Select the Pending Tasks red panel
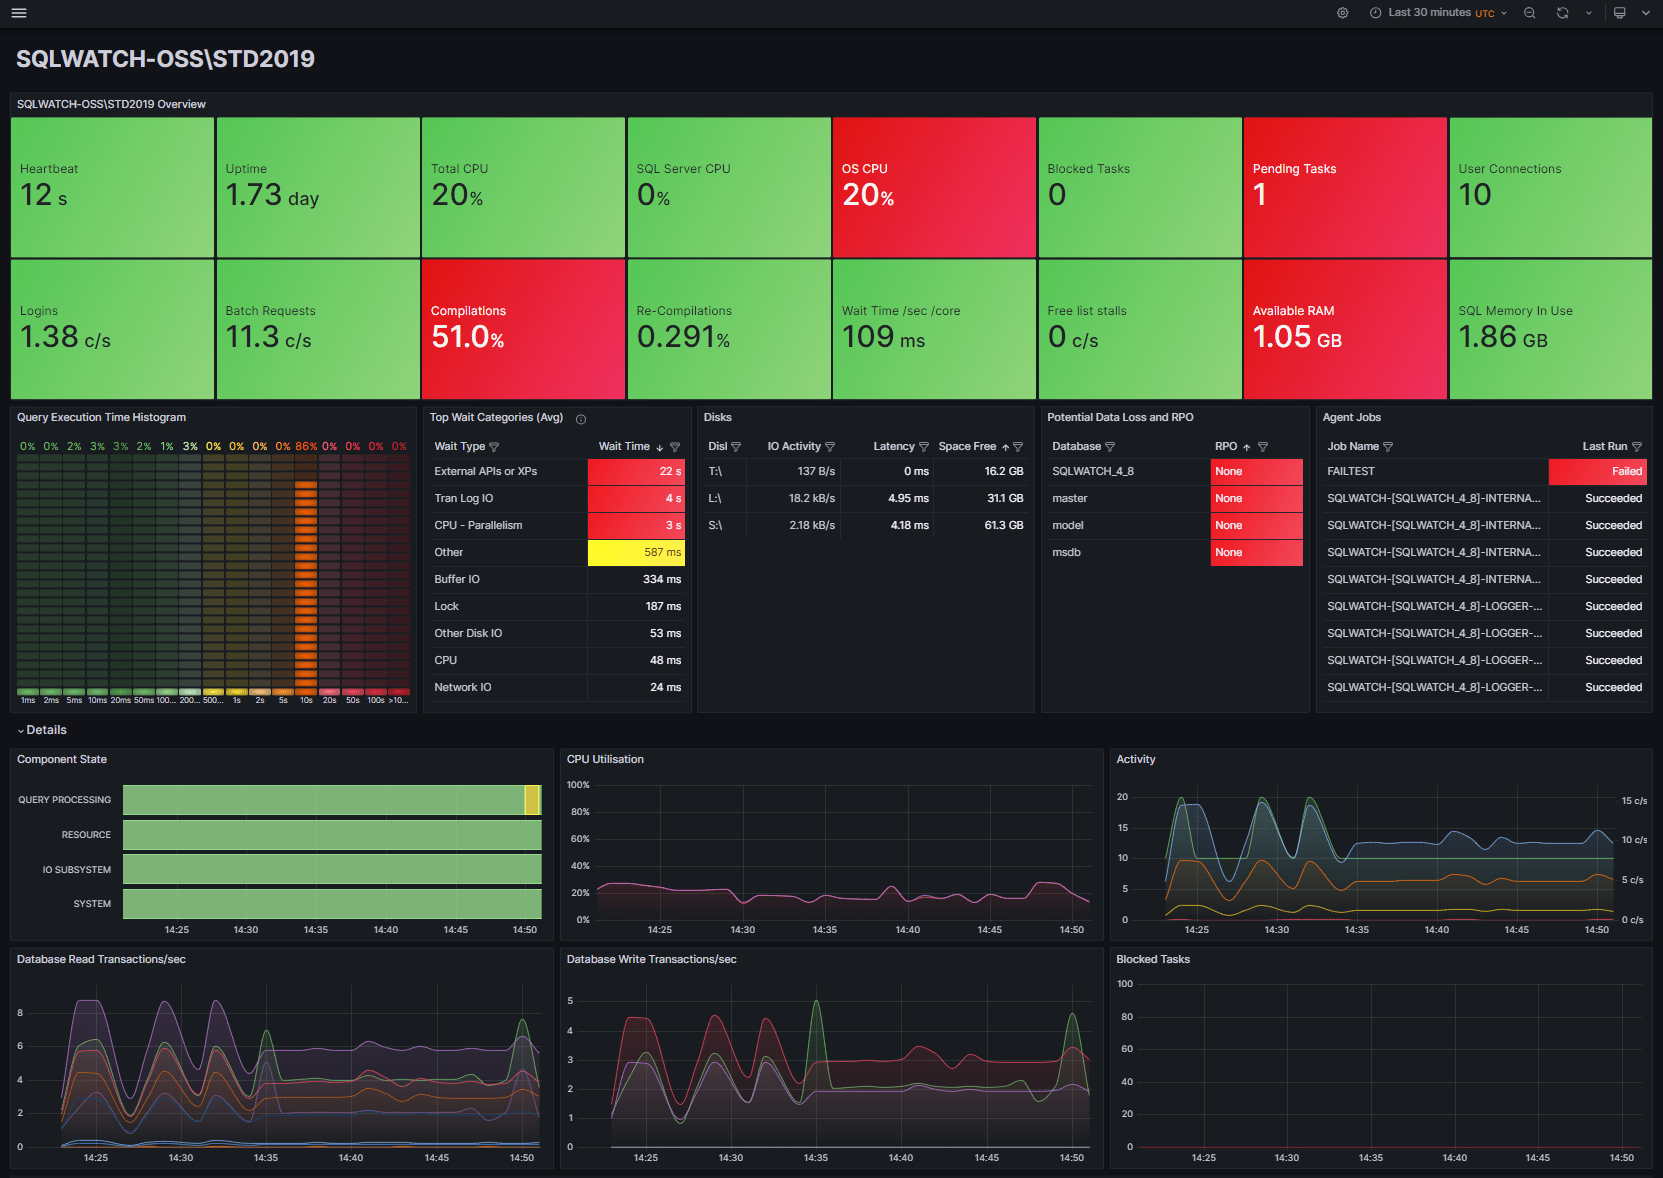This screenshot has width=1663, height=1178. click(1345, 188)
